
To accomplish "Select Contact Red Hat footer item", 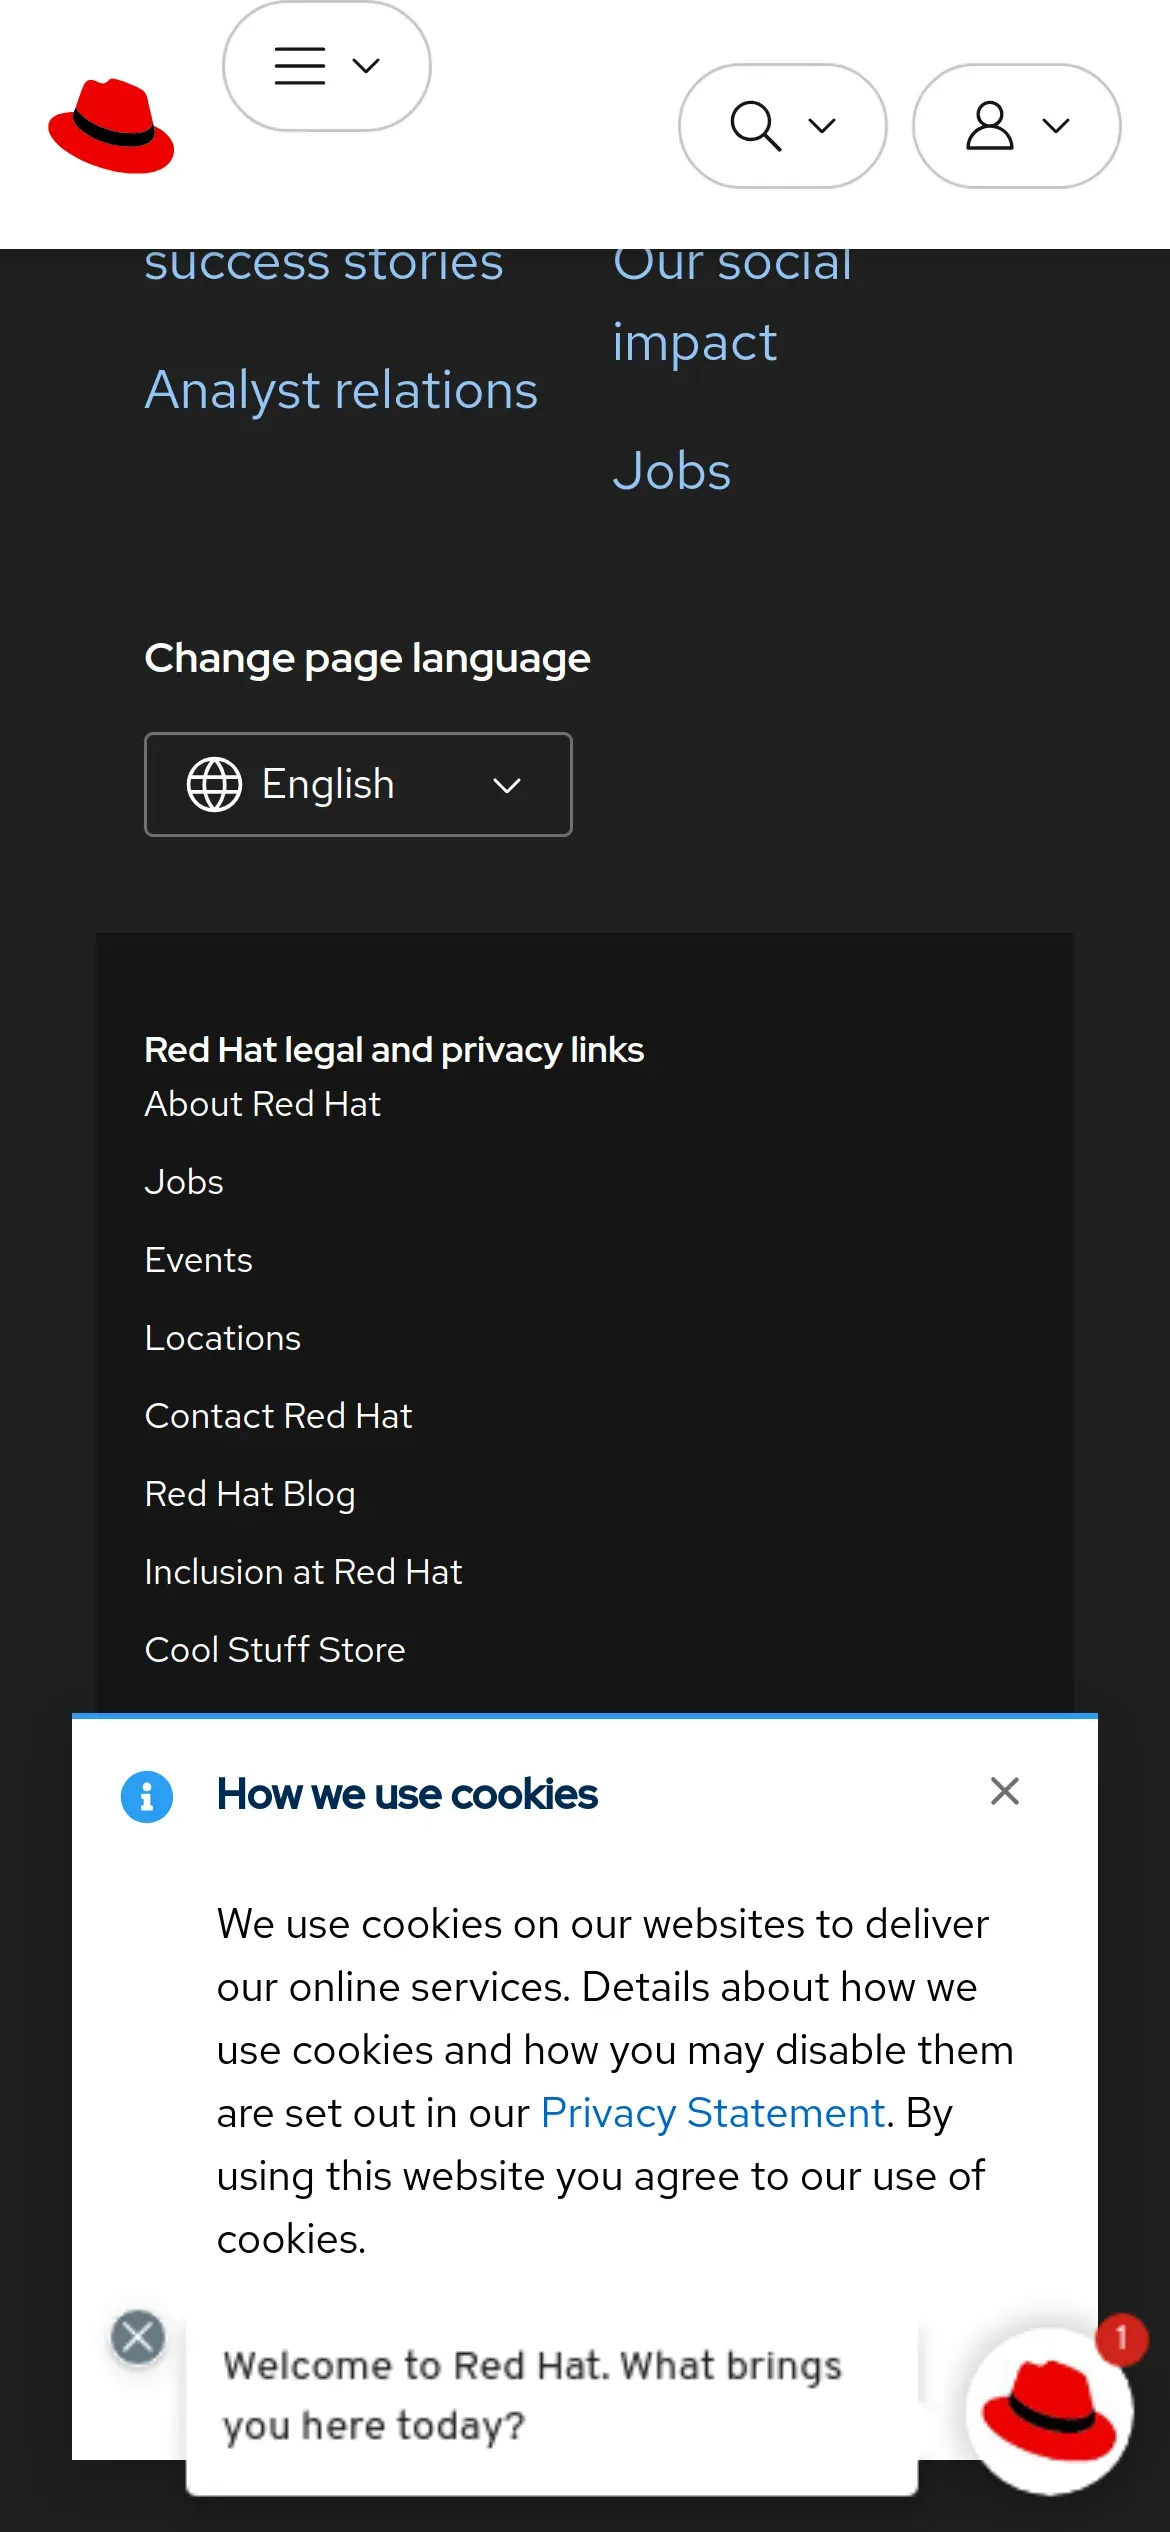I will pyautogui.click(x=279, y=1416).
